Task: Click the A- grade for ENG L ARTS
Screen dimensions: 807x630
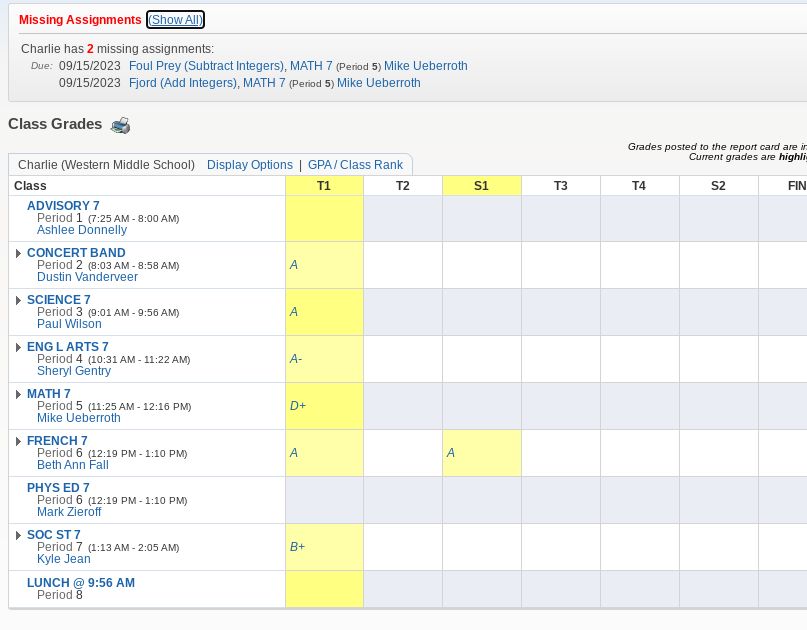Action: (296, 359)
